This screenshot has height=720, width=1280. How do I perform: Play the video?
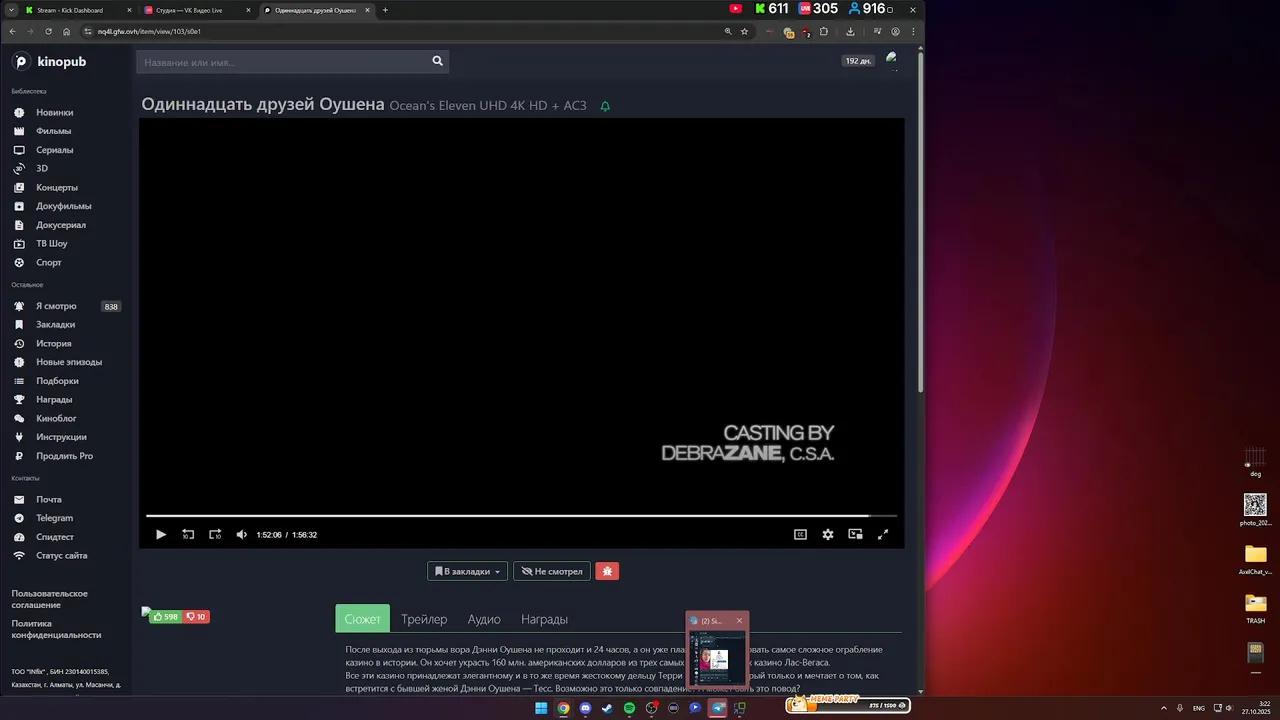161,535
